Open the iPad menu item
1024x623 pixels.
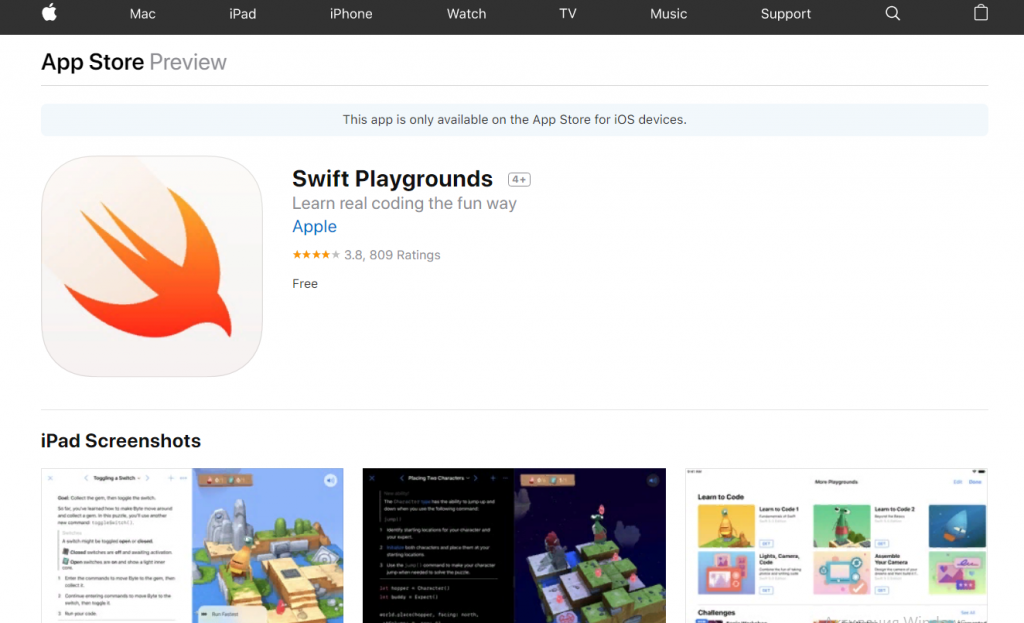click(242, 14)
